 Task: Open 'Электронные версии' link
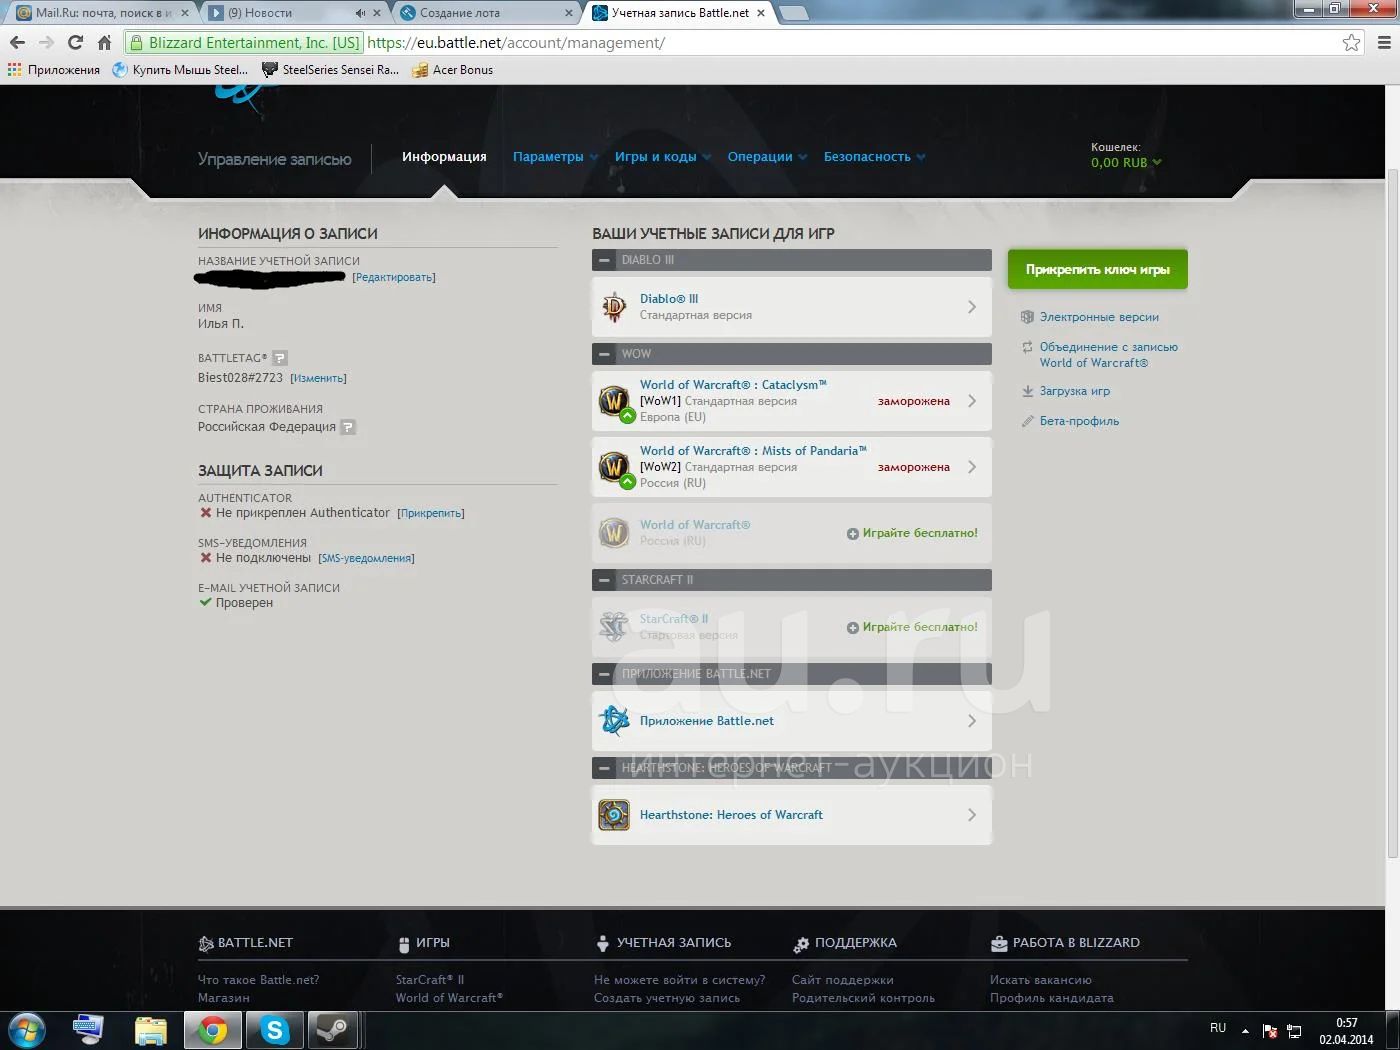pyautogui.click(x=1099, y=317)
